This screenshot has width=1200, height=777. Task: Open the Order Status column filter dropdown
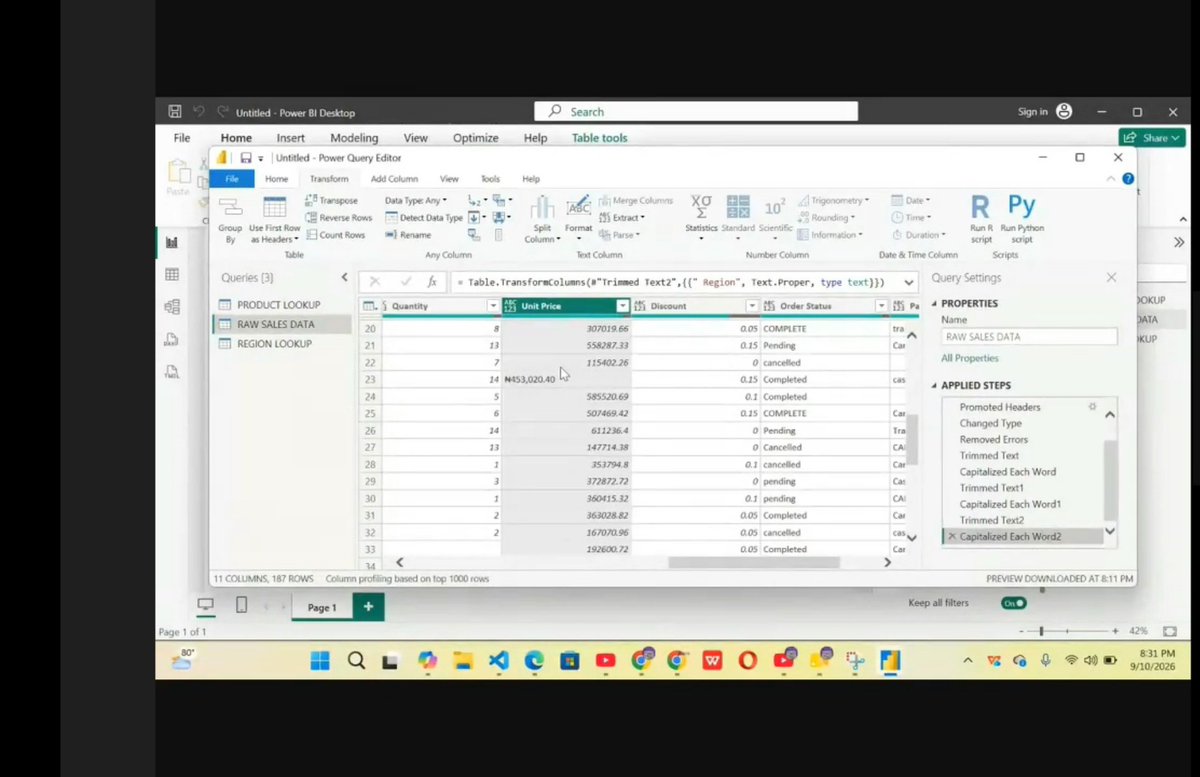pyautogui.click(x=881, y=306)
